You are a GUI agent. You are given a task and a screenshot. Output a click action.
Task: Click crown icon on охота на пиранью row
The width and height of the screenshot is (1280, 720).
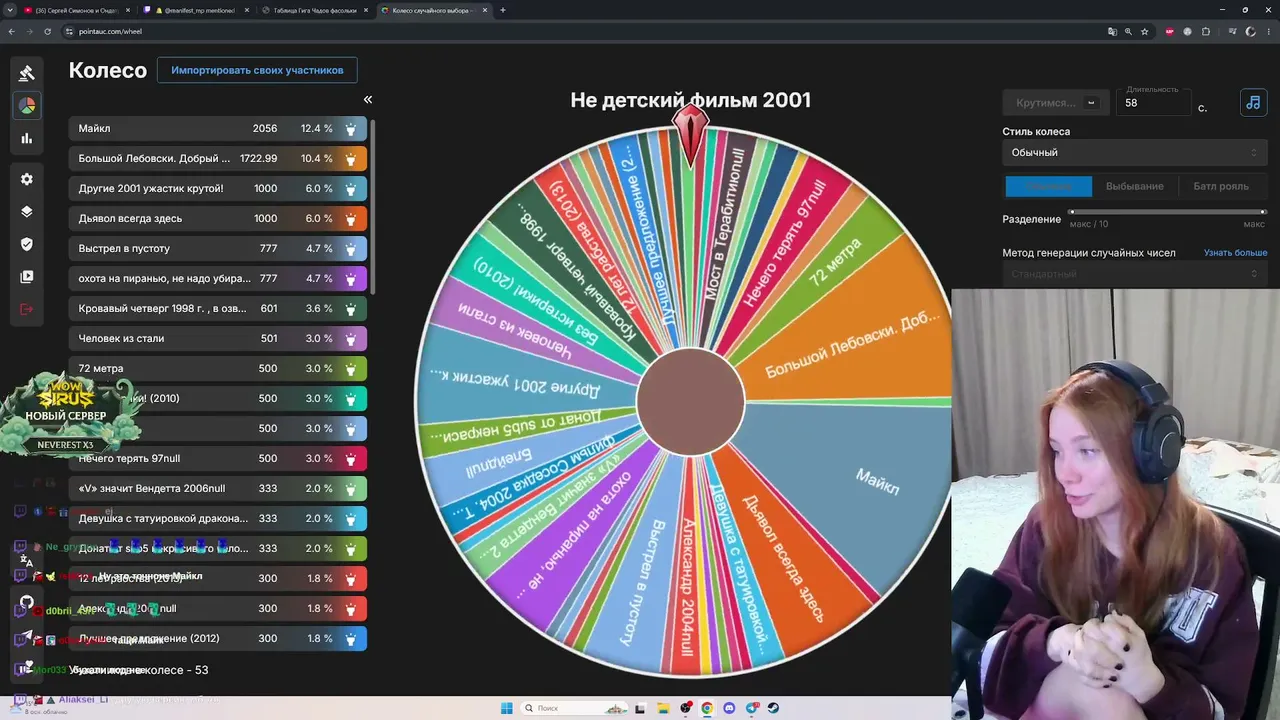(x=351, y=278)
